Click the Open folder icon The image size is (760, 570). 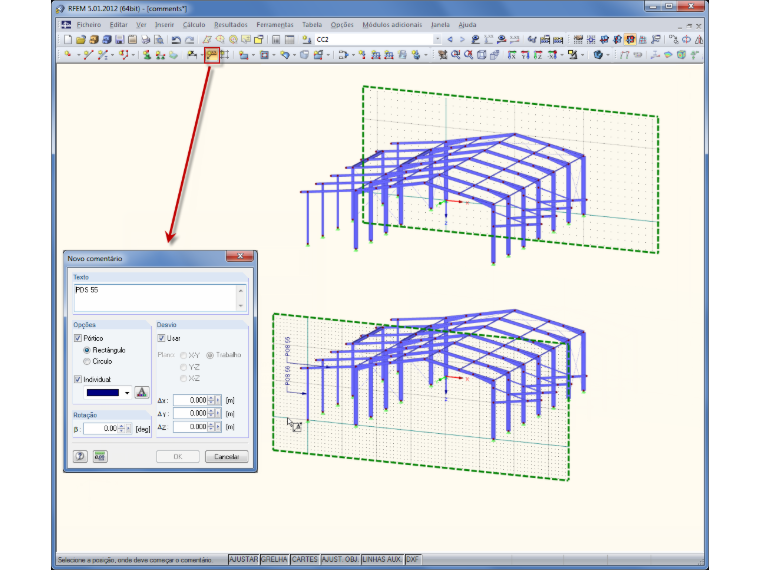click(81, 40)
